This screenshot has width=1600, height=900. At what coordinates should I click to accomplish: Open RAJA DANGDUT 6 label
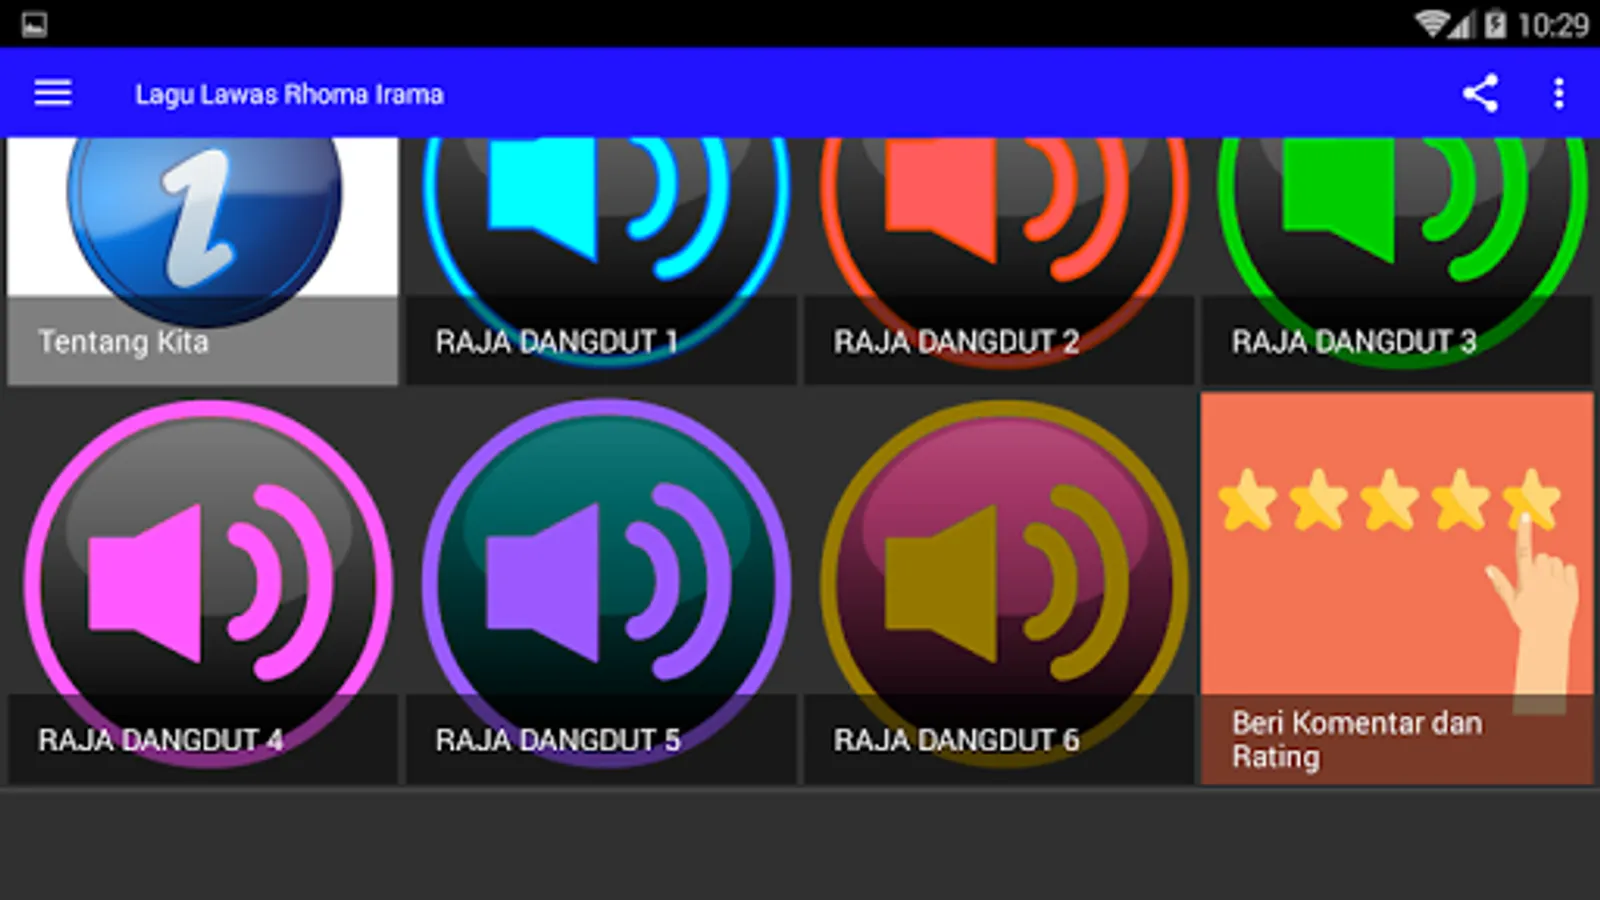pyautogui.click(x=956, y=740)
